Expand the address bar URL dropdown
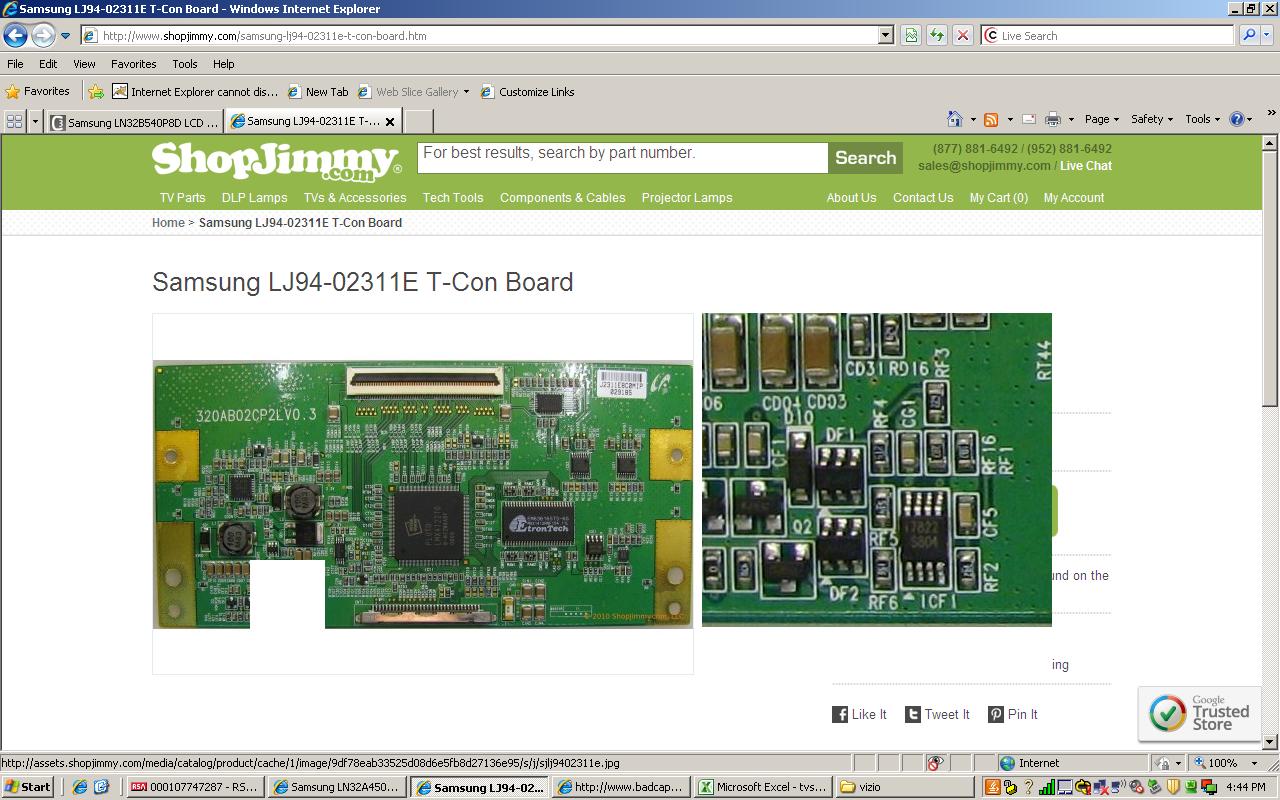 [x=885, y=36]
